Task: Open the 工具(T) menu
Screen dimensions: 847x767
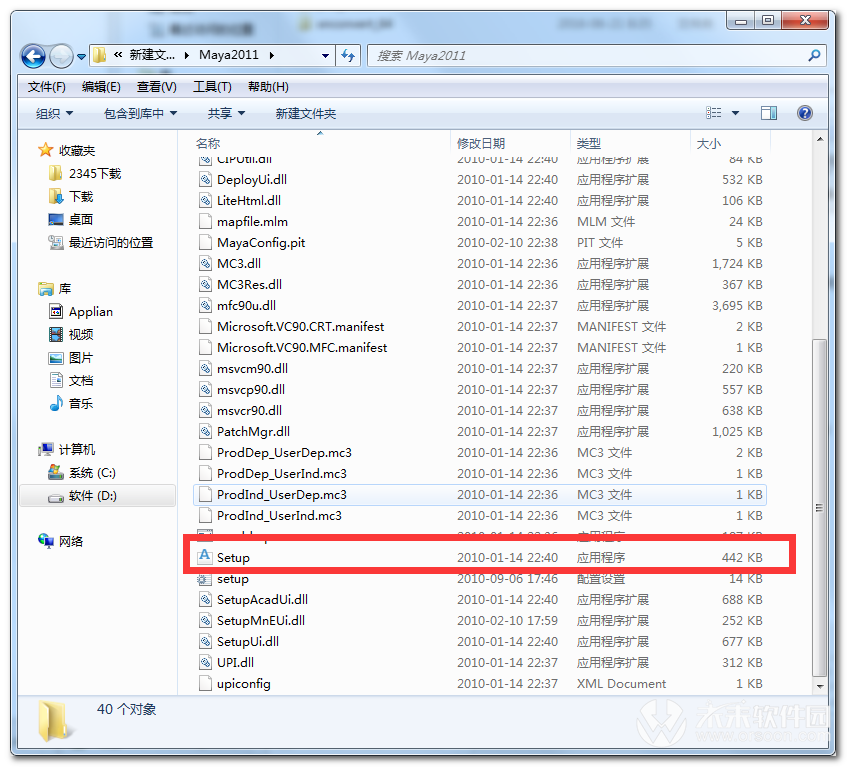Action: click(212, 87)
